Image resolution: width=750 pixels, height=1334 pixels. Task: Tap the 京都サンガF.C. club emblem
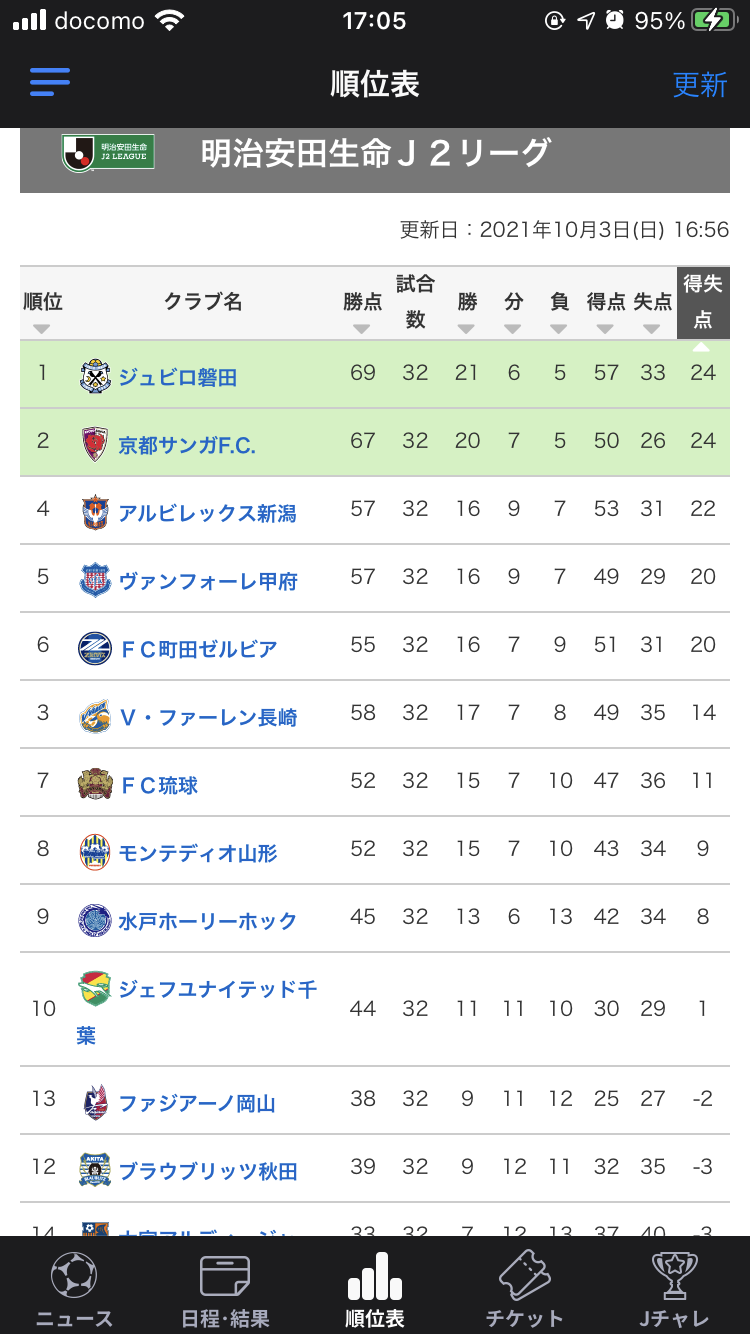pos(95,444)
